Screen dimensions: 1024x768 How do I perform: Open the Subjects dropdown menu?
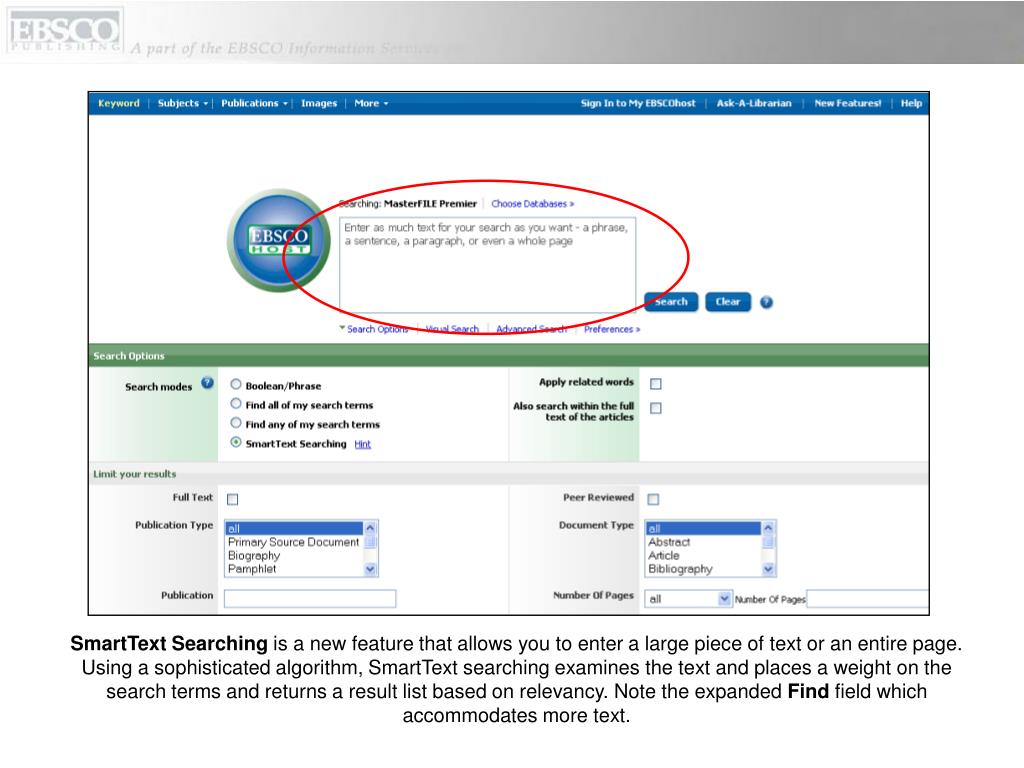(x=182, y=103)
